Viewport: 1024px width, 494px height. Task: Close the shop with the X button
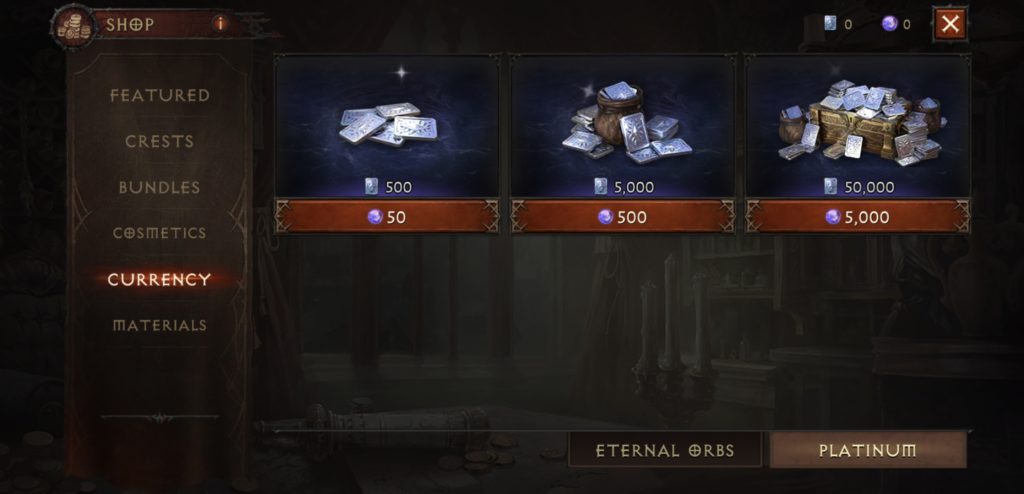click(x=950, y=24)
